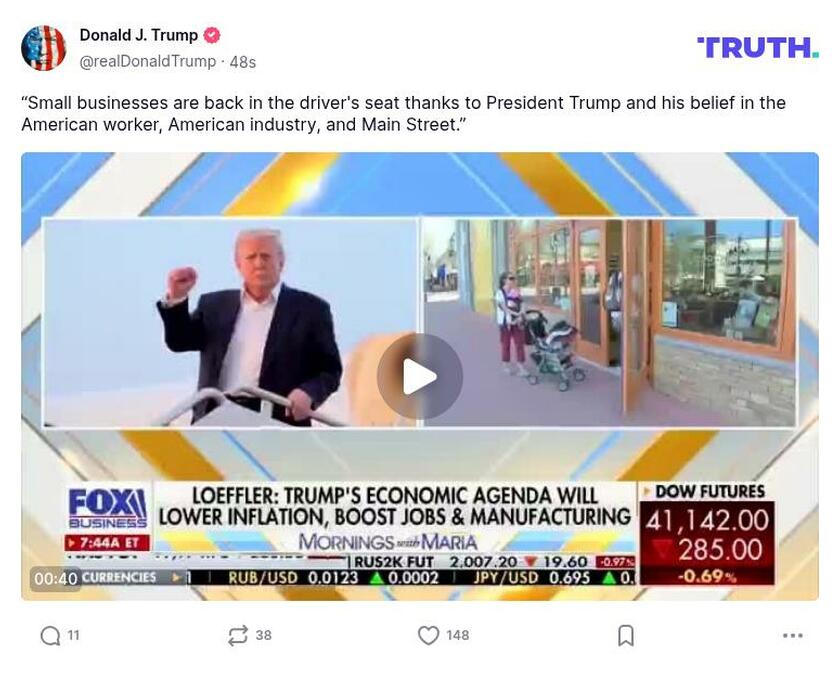The image size is (840, 674).
Task: Click the Loeffler headline banner in video
Action: [395, 506]
